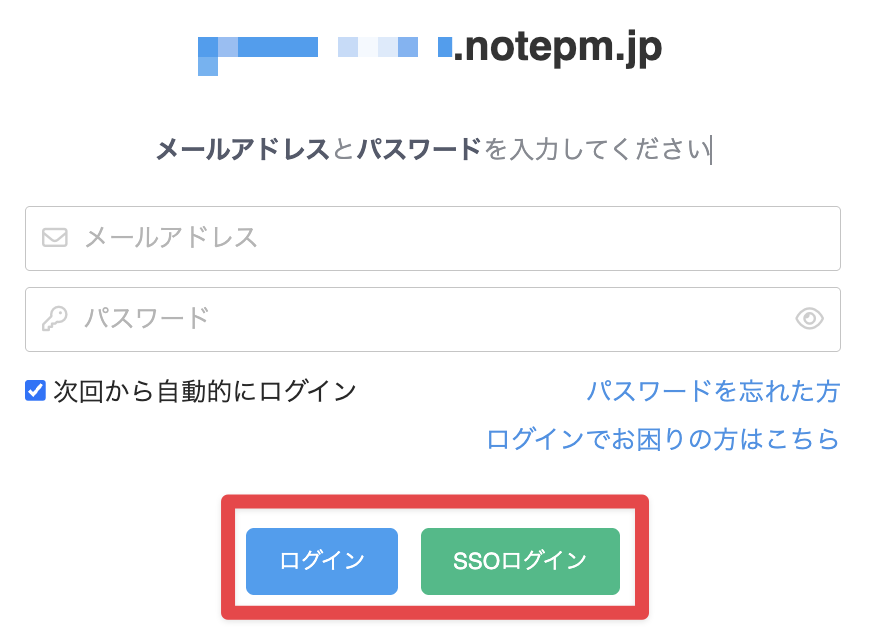Click the red highlight frame around buttons
This screenshot has width=888, height=628.
(435, 501)
